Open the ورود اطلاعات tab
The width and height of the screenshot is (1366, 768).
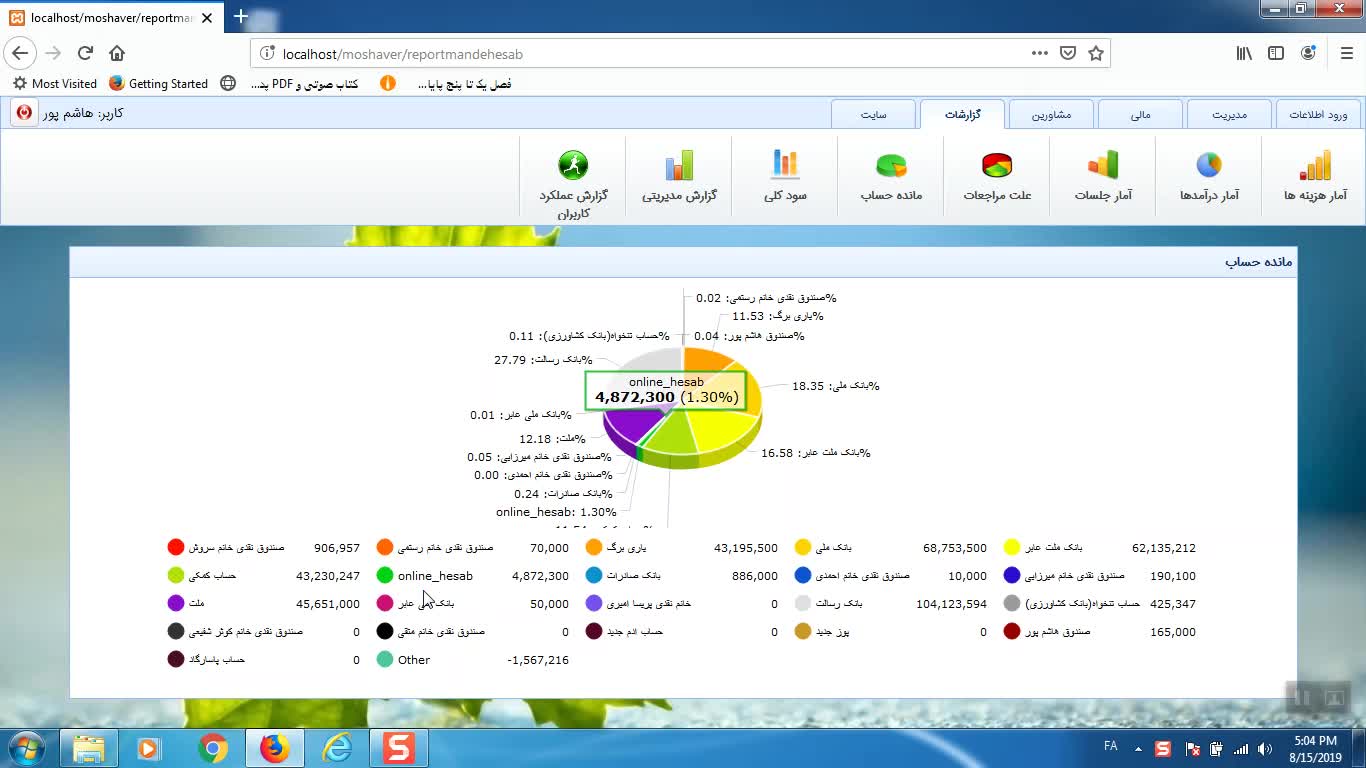pyautogui.click(x=1317, y=115)
